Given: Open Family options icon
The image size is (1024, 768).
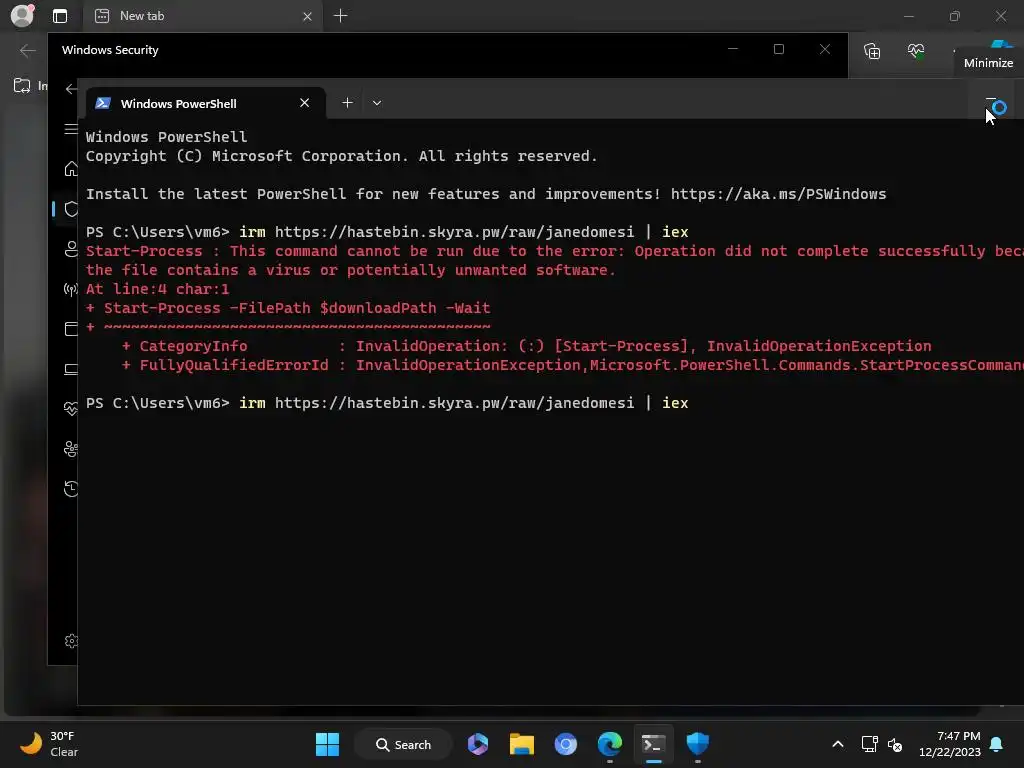Looking at the screenshot, I should 71,449.
